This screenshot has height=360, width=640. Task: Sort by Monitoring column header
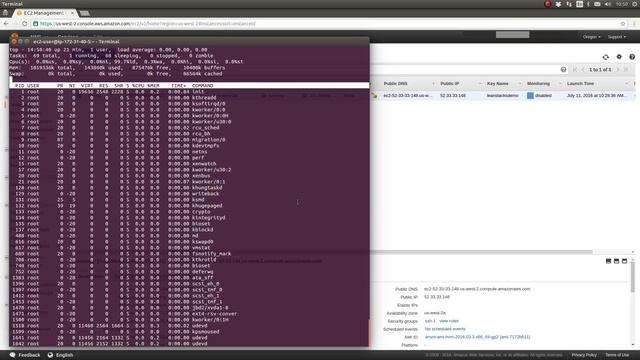(538, 84)
